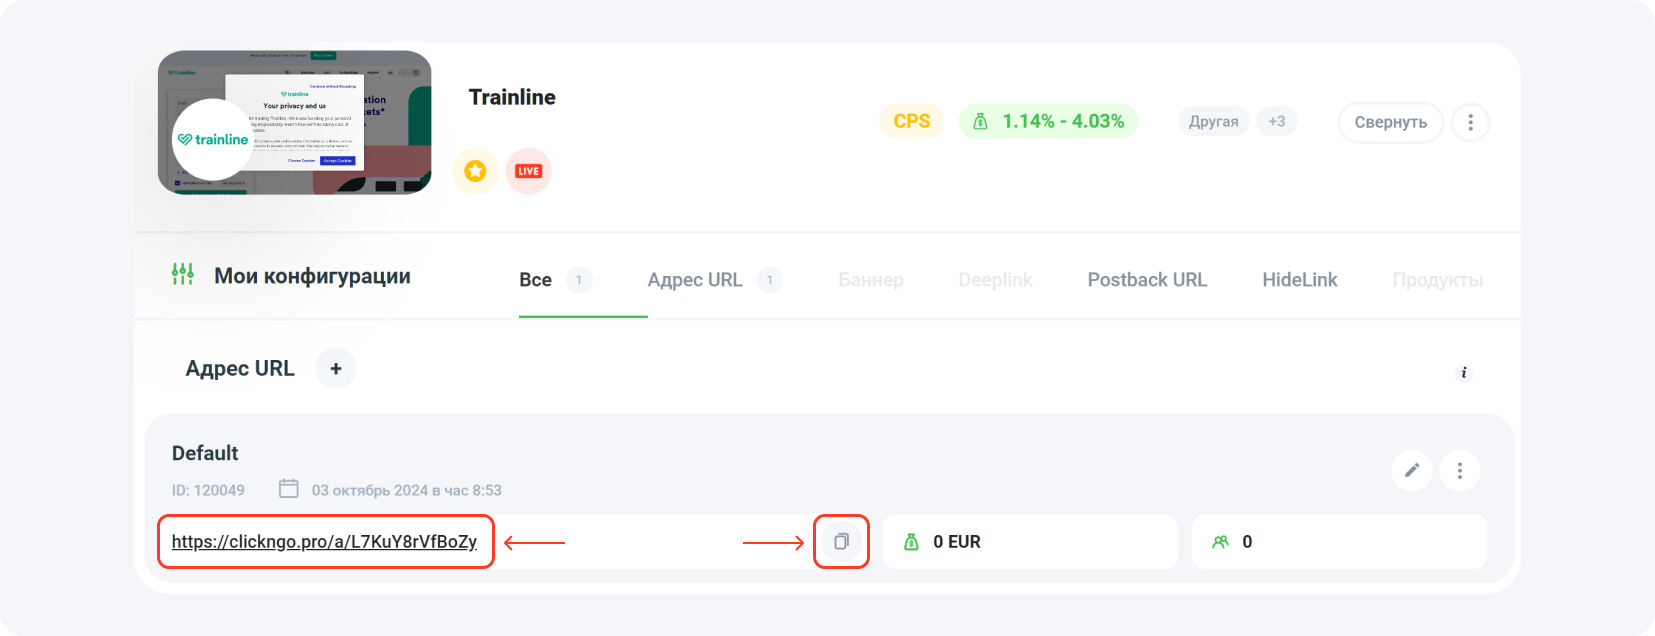Image resolution: width=1655 pixels, height=636 pixels.
Task: Open the clickngo.pro affiliate link
Action: (x=324, y=542)
